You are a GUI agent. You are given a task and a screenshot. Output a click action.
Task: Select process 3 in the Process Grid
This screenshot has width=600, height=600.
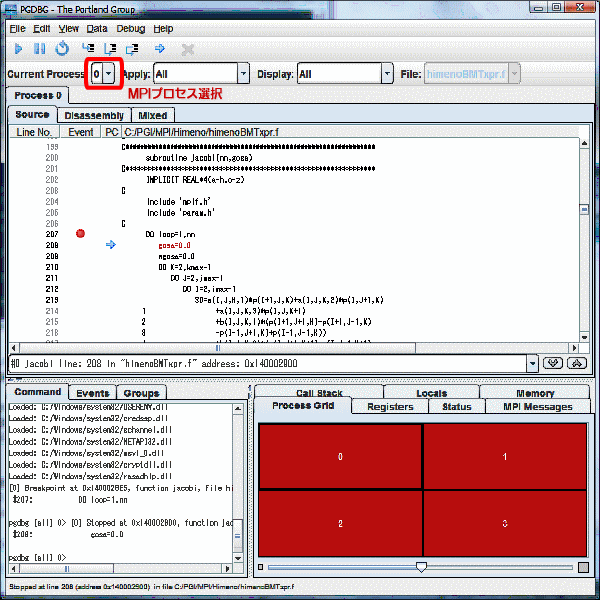click(505, 523)
